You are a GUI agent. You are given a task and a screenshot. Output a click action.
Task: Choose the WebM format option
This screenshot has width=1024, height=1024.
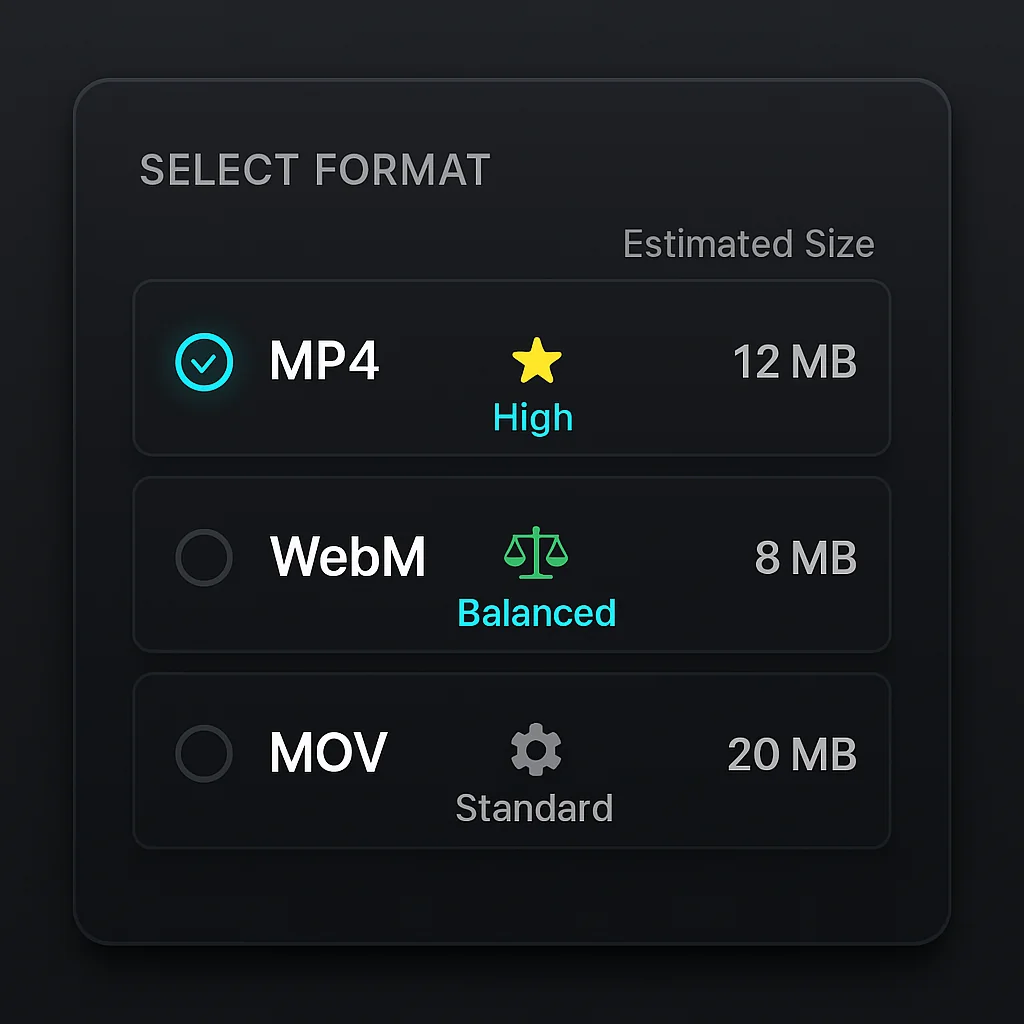[347, 558]
